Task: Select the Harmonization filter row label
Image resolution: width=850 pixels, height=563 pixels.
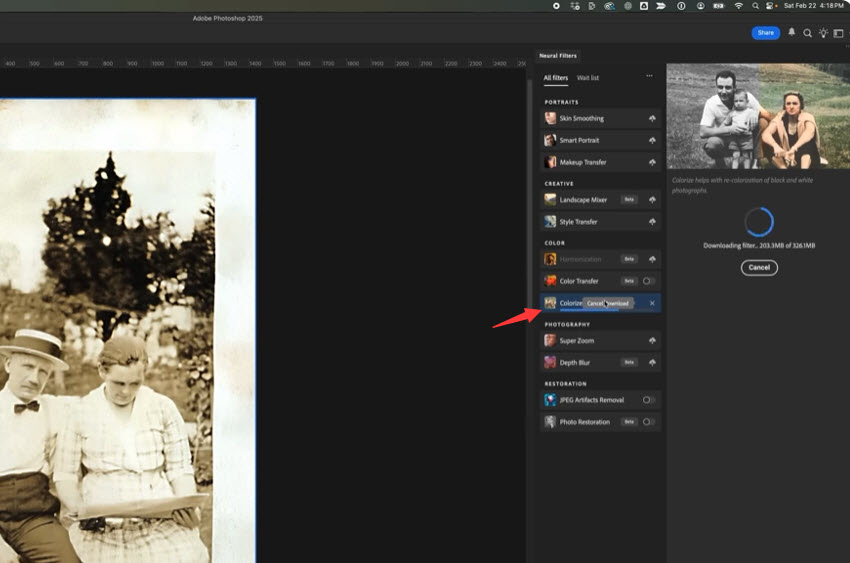Action: pyautogui.click(x=580, y=259)
